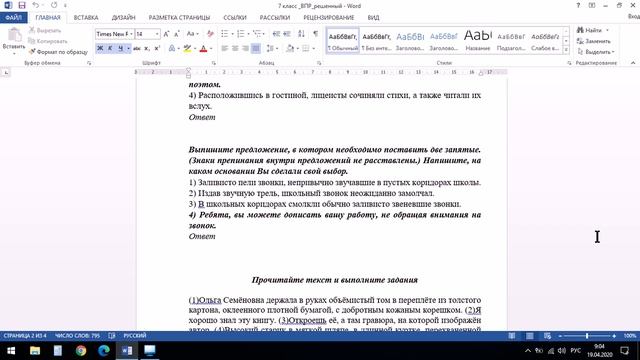Align text to the left
Screen dimensions: 640x360
224,49
